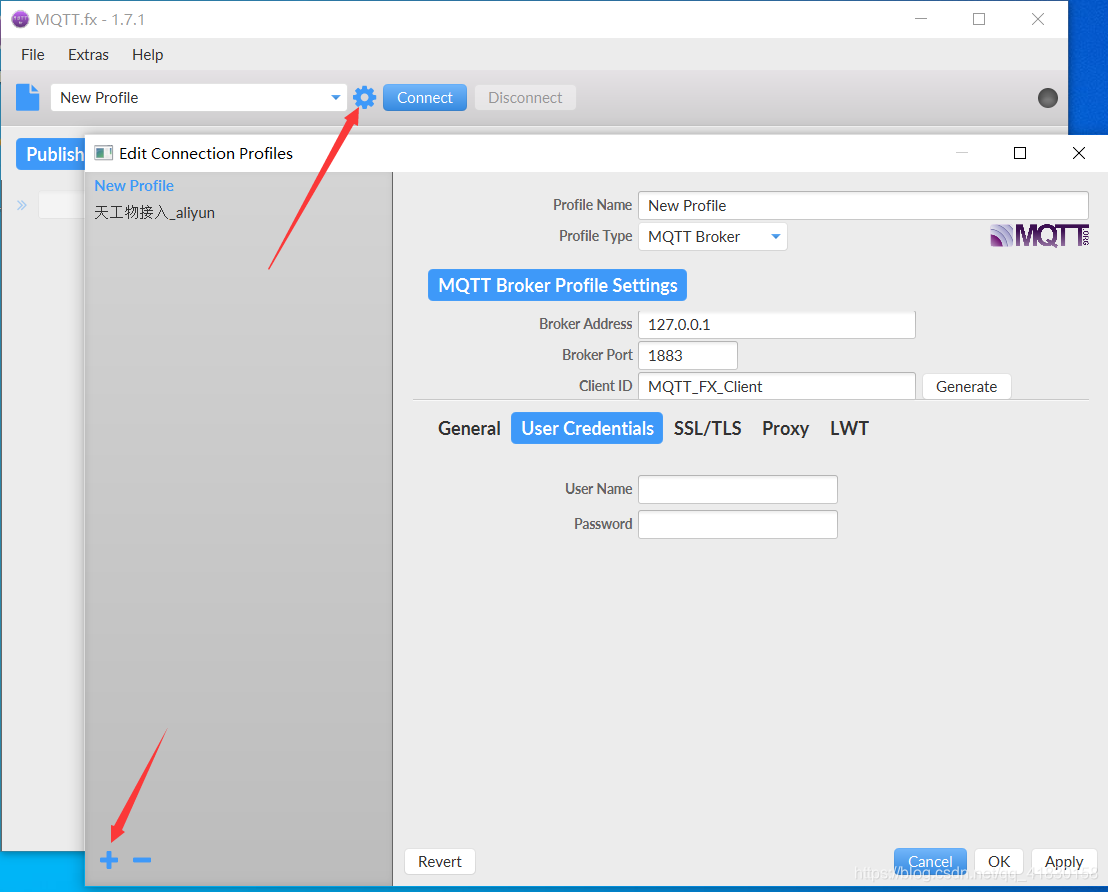Select New Profile in profiles list
This screenshot has height=892, width=1108.
point(134,186)
